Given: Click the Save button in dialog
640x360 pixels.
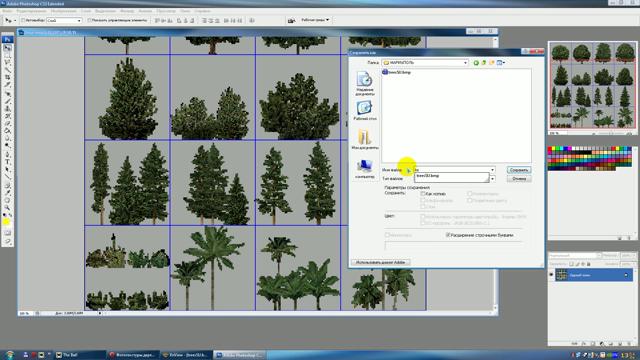Looking at the screenshot, I should (x=519, y=170).
